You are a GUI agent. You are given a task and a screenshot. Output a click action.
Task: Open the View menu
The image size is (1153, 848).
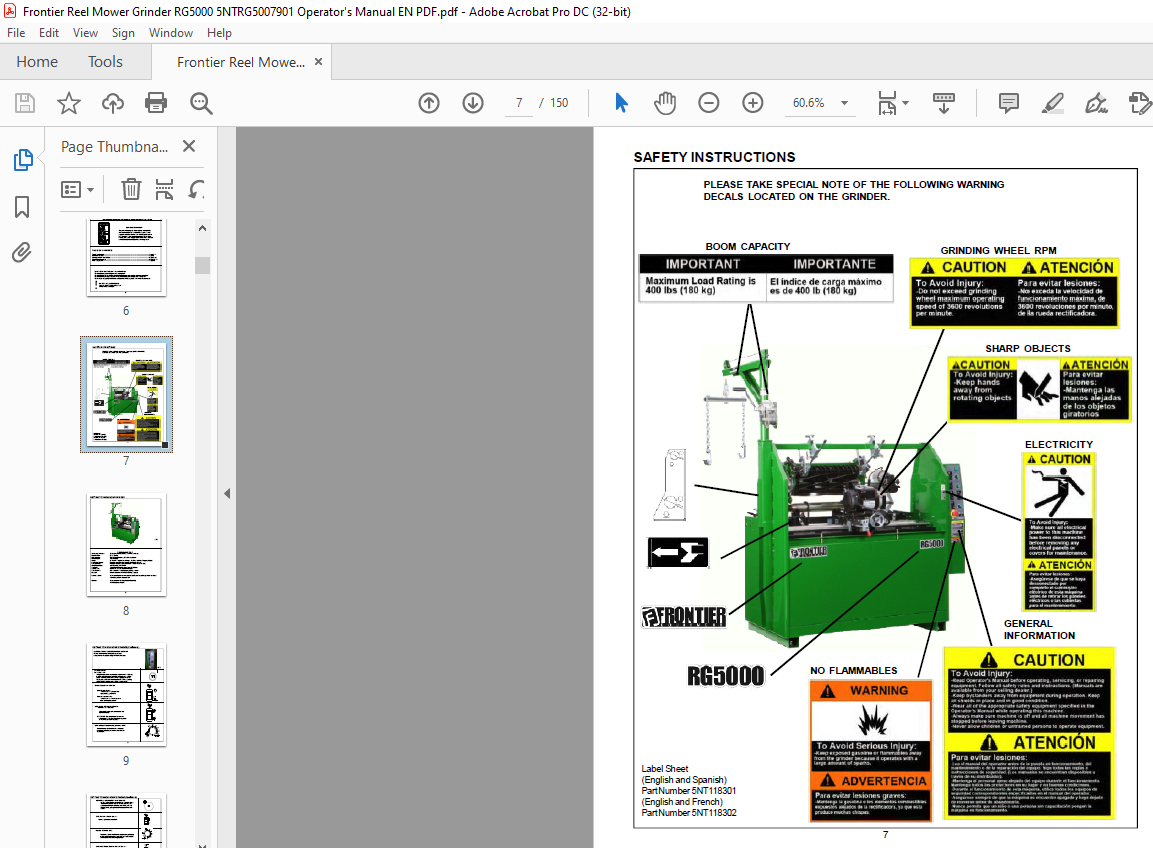click(x=85, y=33)
